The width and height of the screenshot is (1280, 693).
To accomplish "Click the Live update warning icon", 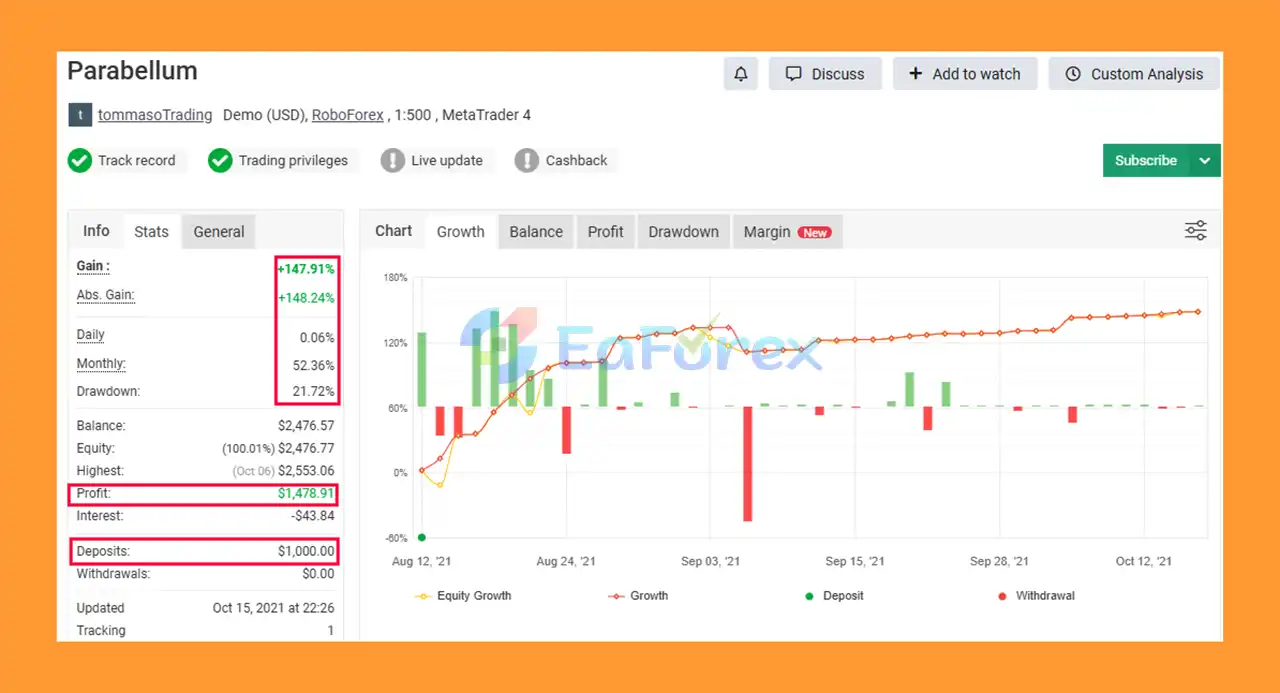I will tap(393, 160).
